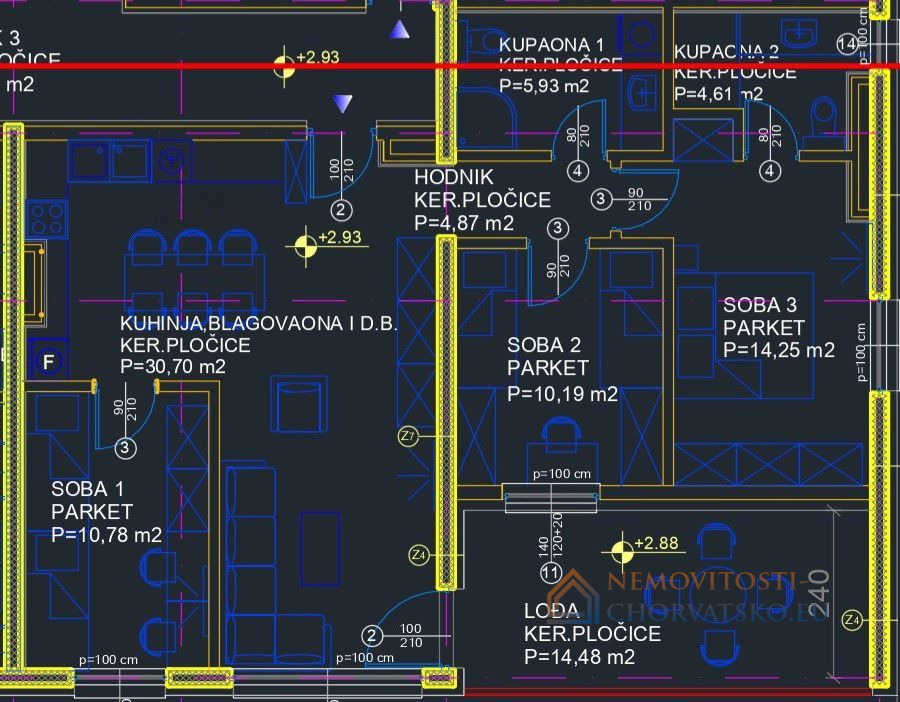Viewport: 900px width, 702px height.
Task: Click the LOĐA room label
Action: (x=552, y=611)
